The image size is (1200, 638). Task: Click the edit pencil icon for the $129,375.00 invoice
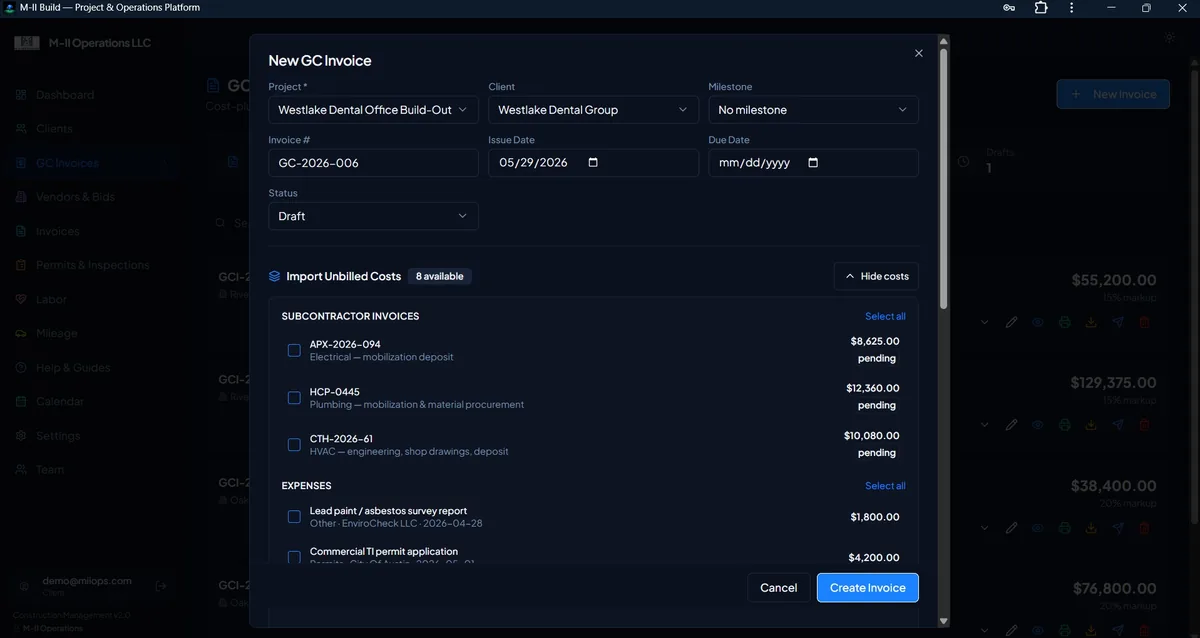tap(1011, 425)
